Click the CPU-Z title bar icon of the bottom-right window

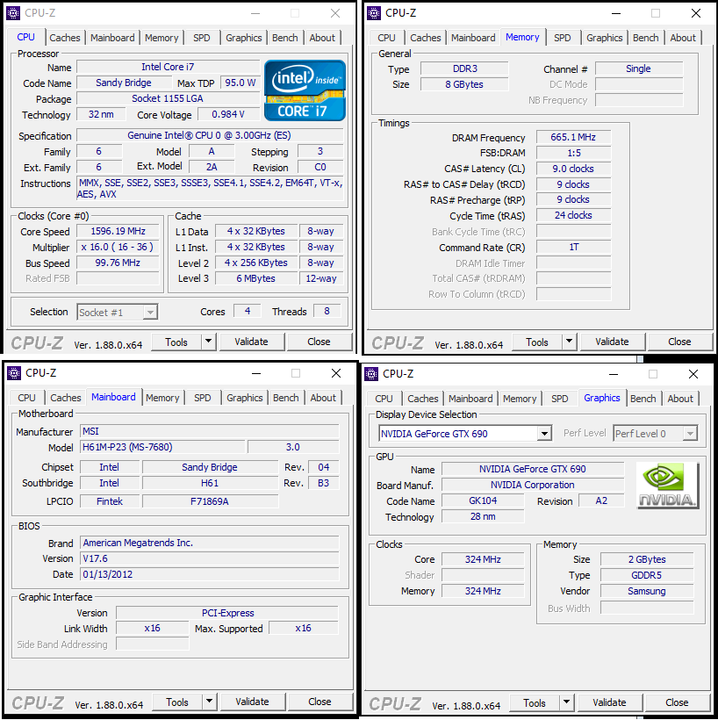point(372,374)
